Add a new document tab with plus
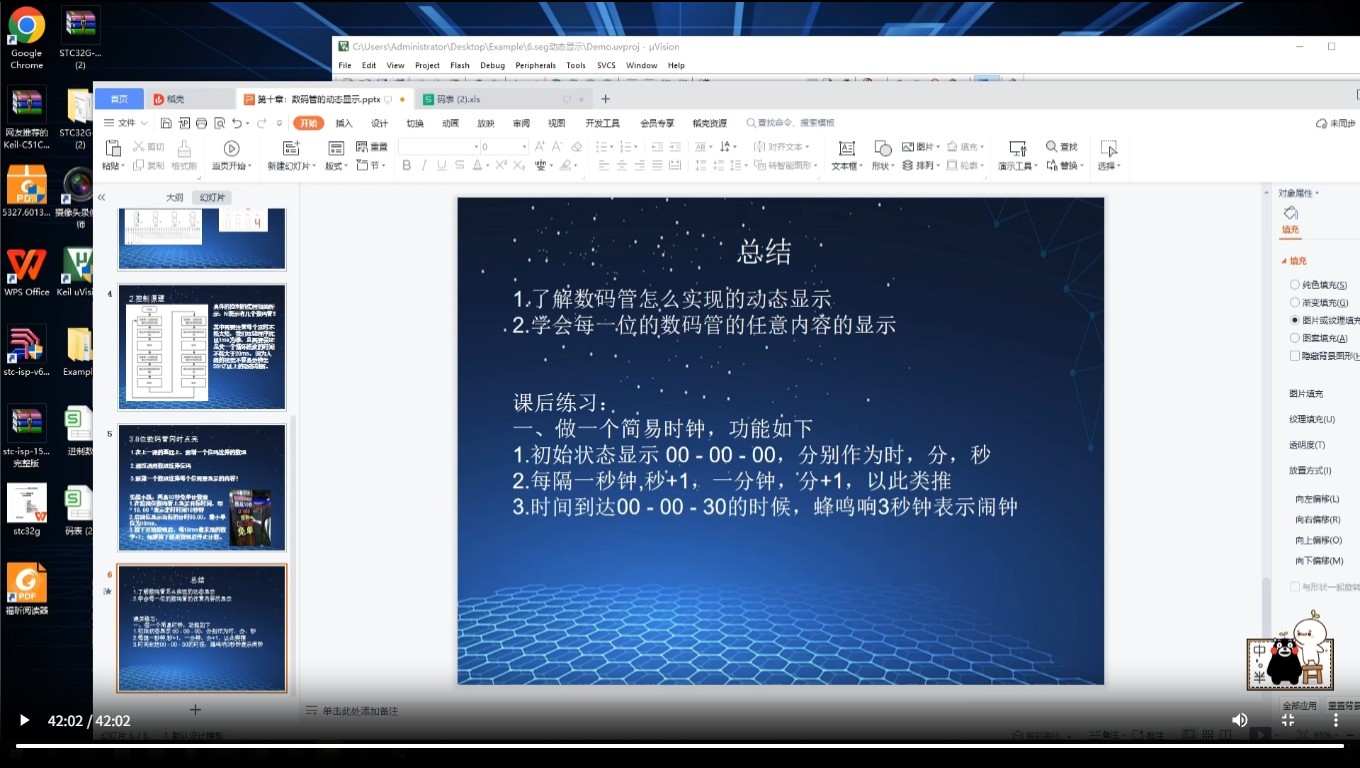1360x768 pixels. pos(605,99)
